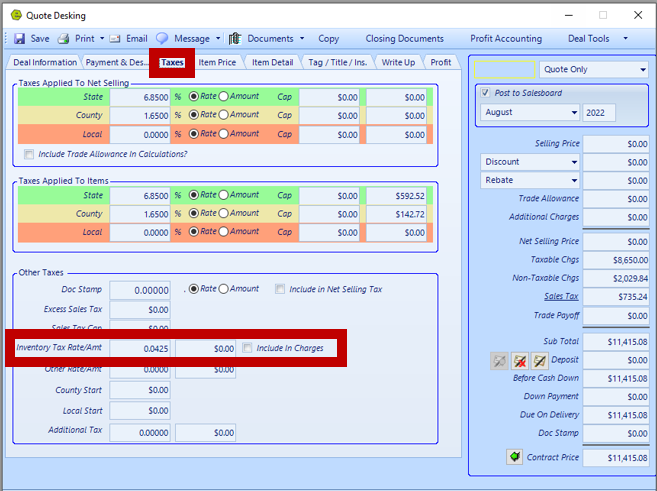Switch to Item Price tab
The image size is (657, 491).
[x=217, y=62]
